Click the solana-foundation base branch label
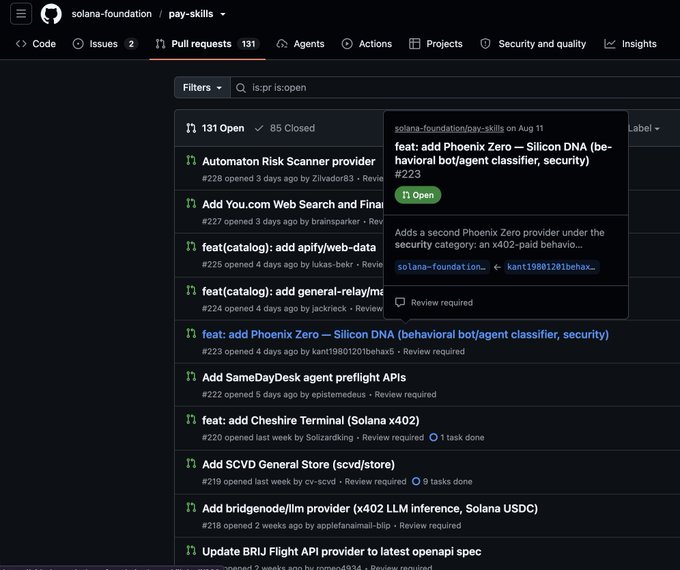The width and height of the screenshot is (680, 570). click(x=442, y=267)
